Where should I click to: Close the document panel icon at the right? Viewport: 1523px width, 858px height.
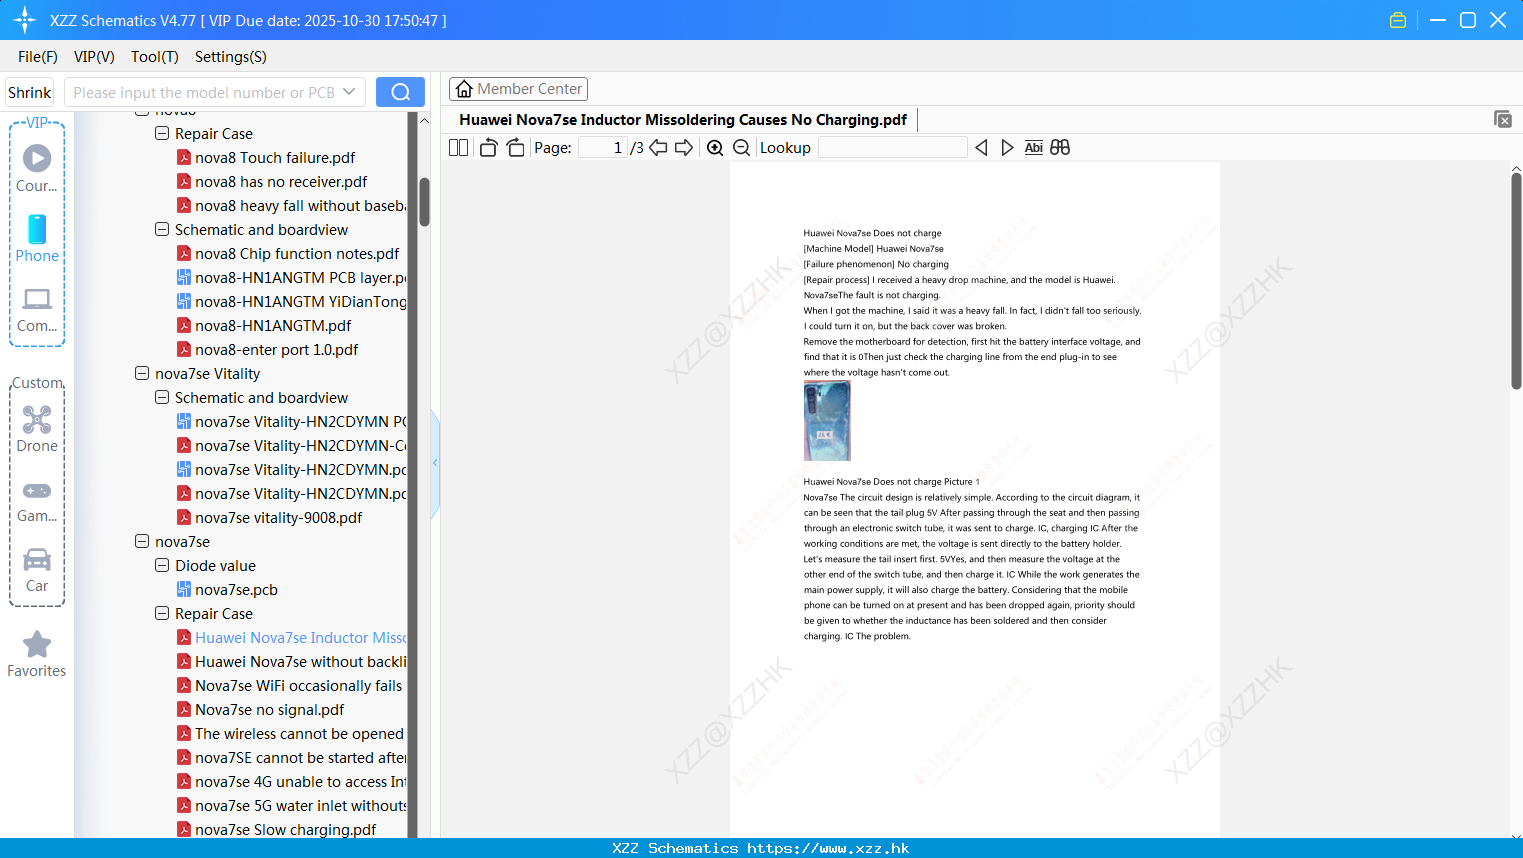click(1503, 119)
